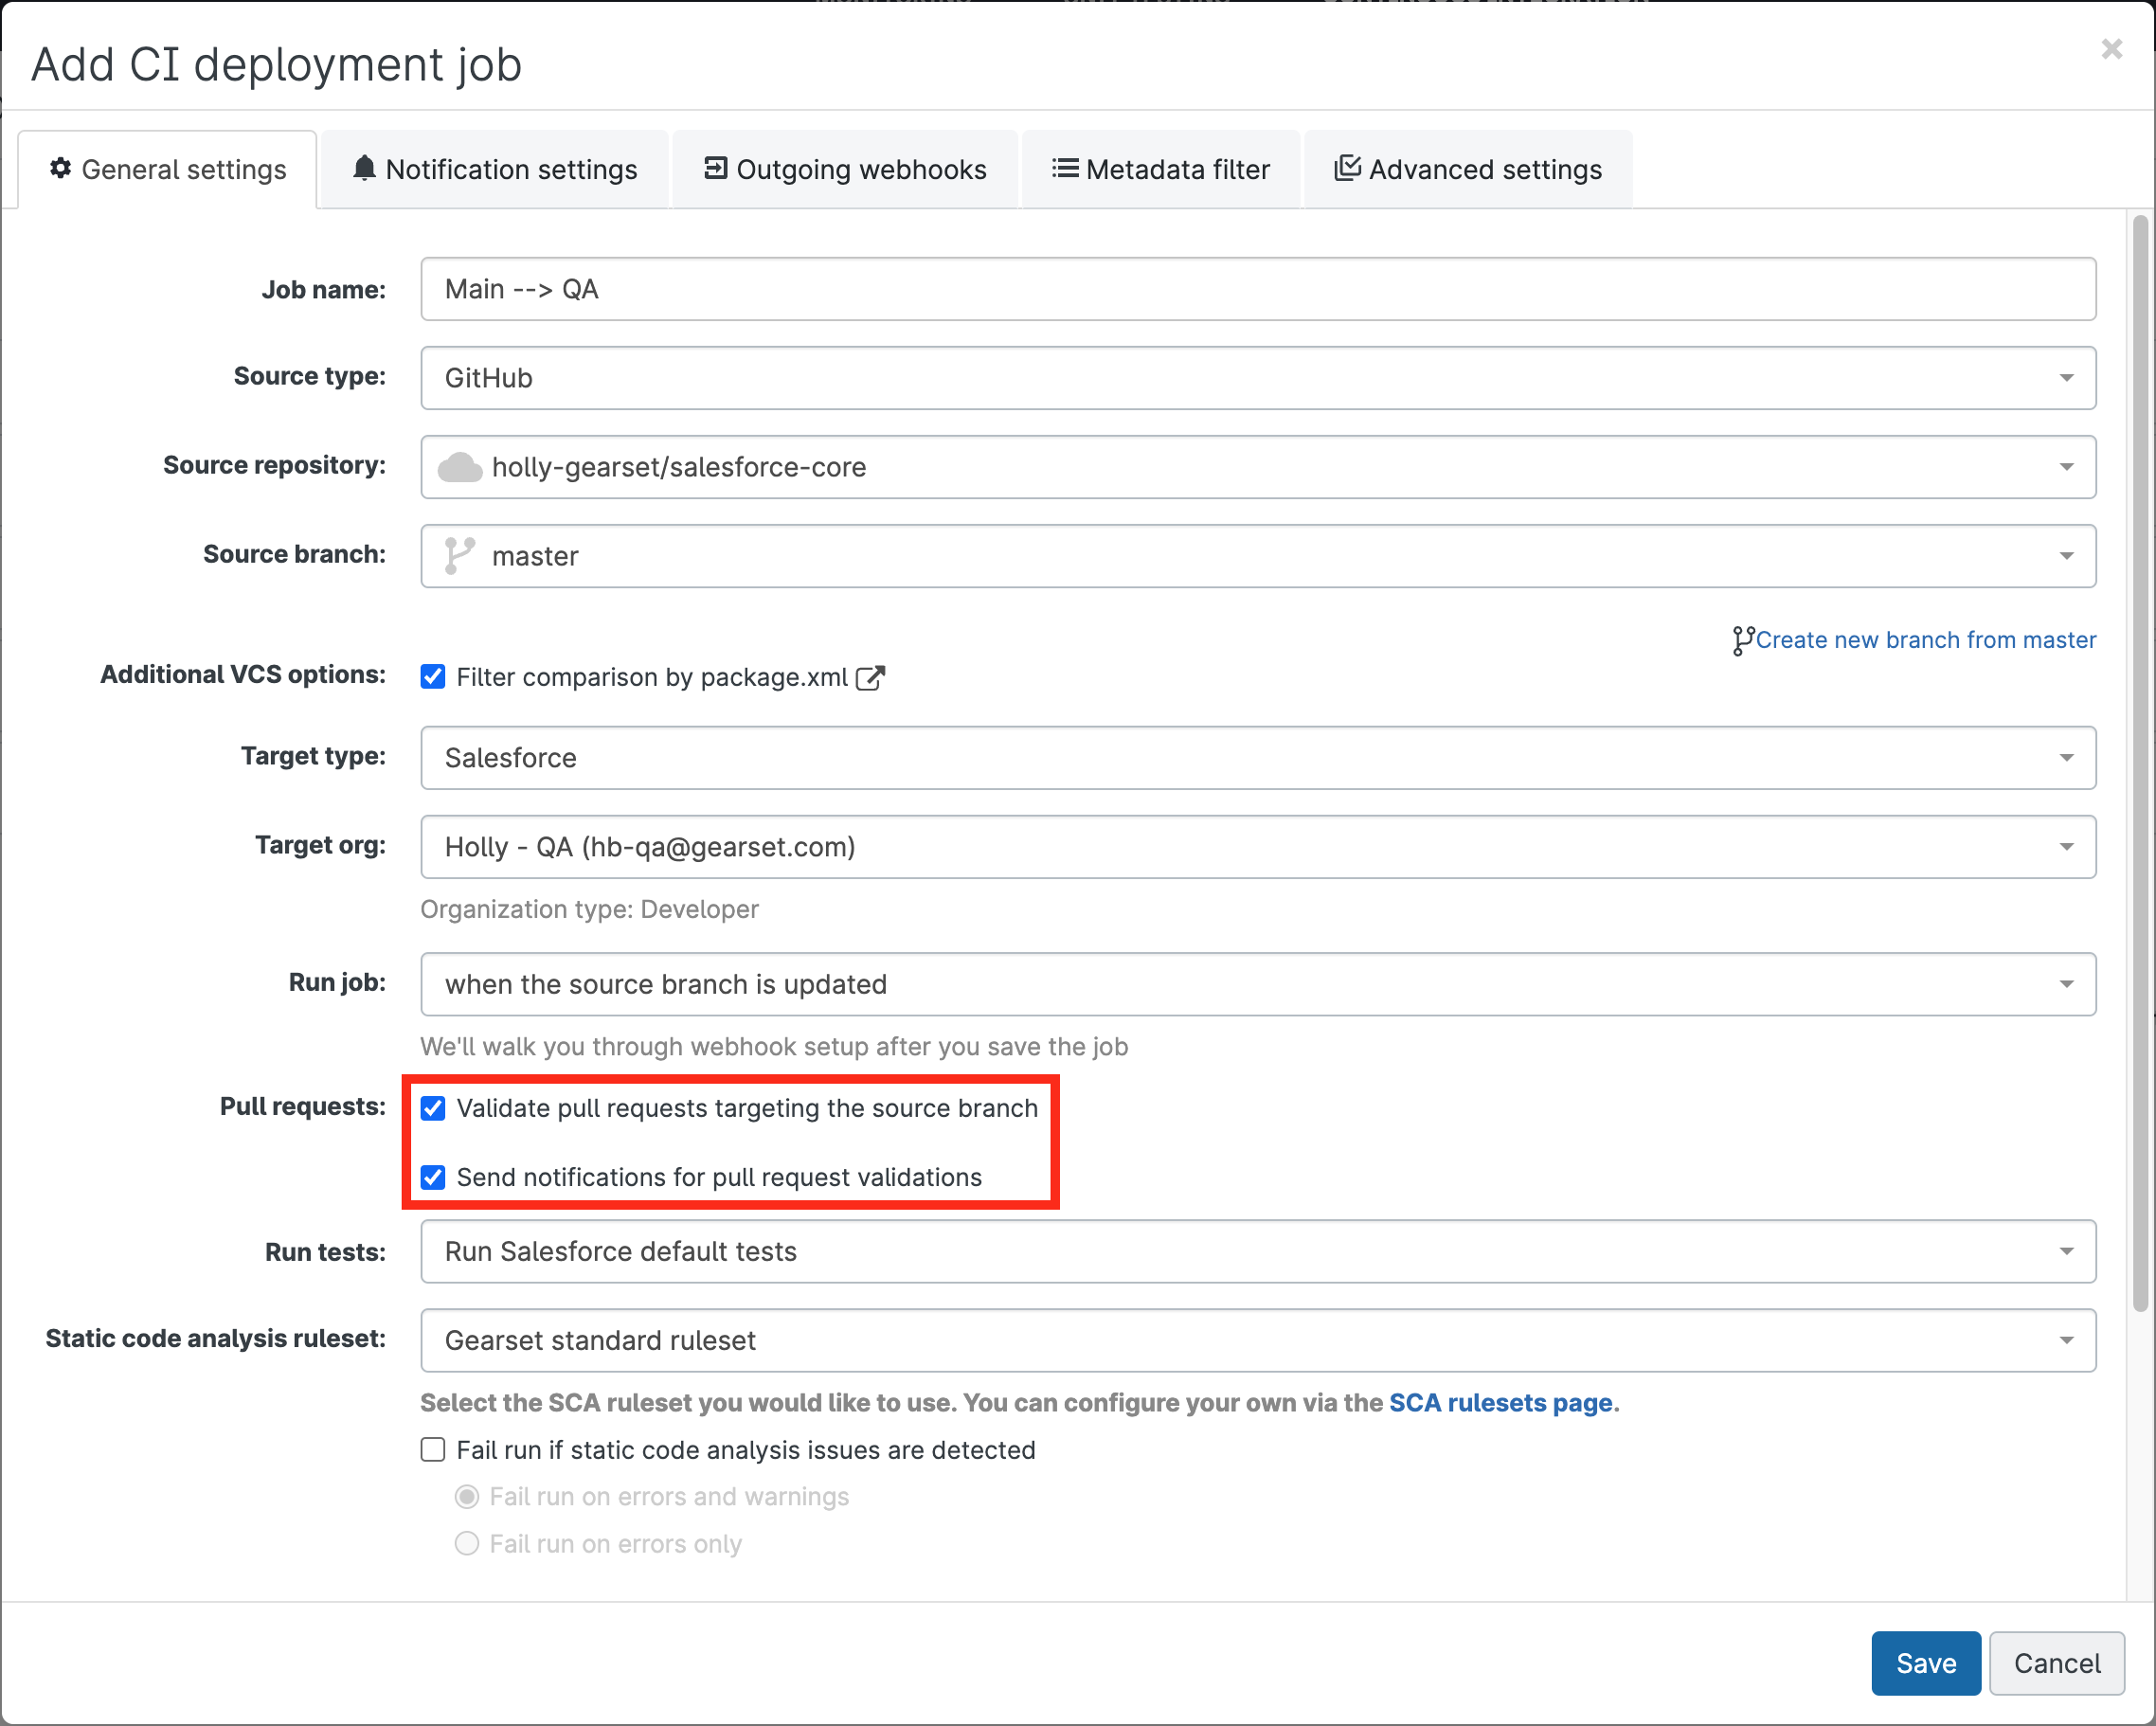Click the gear icon on General settings tab
2156x1726 pixels.
click(61, 168)
